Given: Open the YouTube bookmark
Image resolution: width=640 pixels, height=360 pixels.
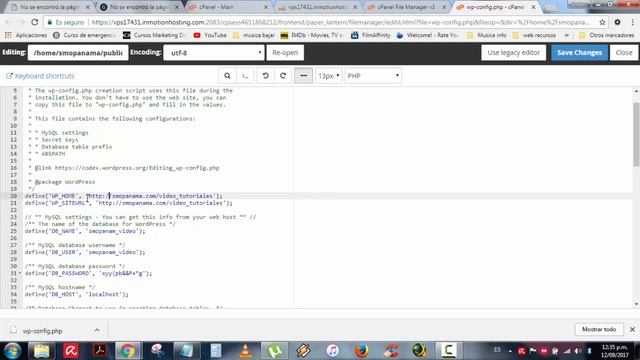Looking at the screenshot, I should pos(210,35).
